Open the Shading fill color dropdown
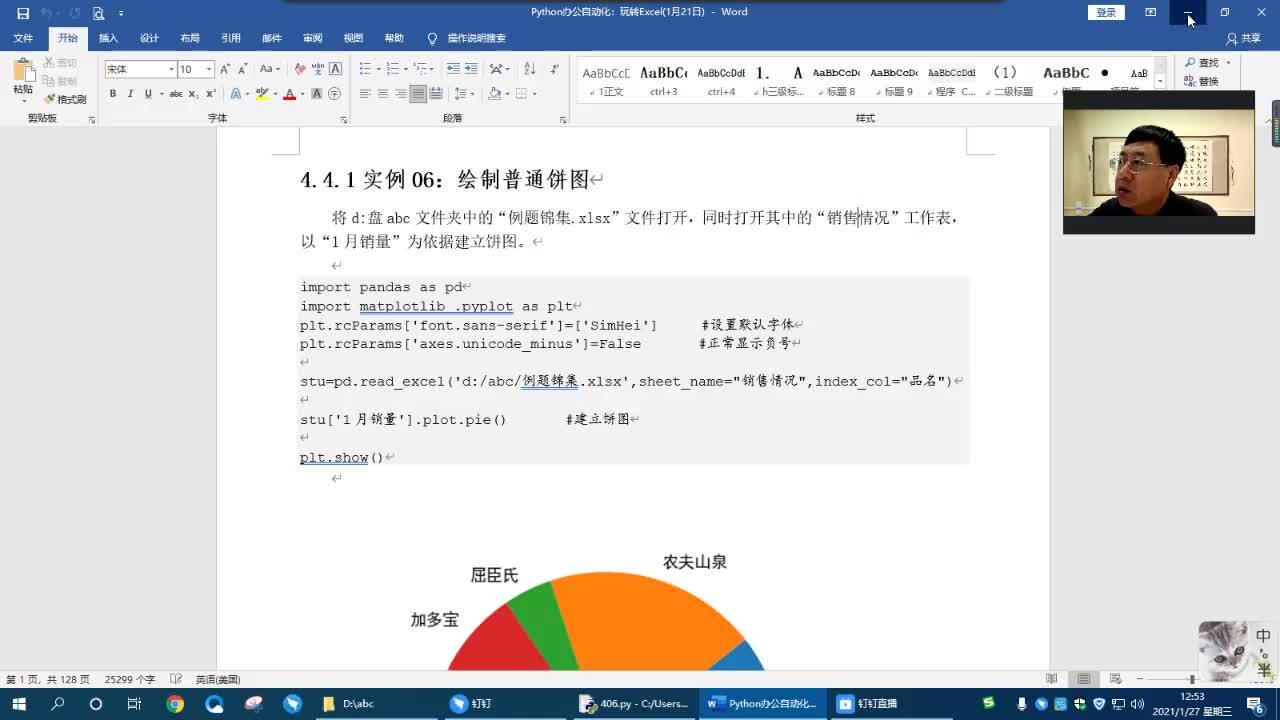 coord(507,94)
